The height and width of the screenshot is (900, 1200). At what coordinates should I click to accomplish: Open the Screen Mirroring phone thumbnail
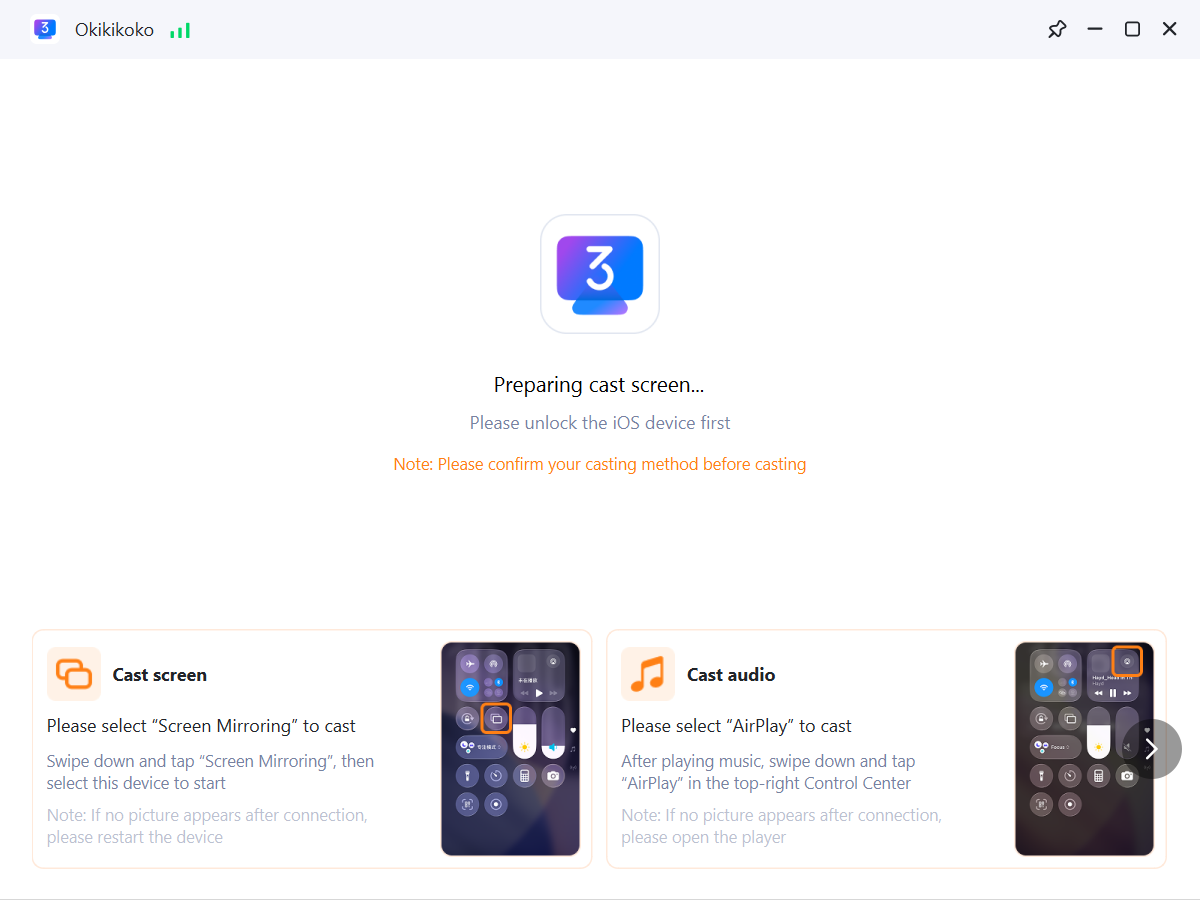tap(511, 749)
